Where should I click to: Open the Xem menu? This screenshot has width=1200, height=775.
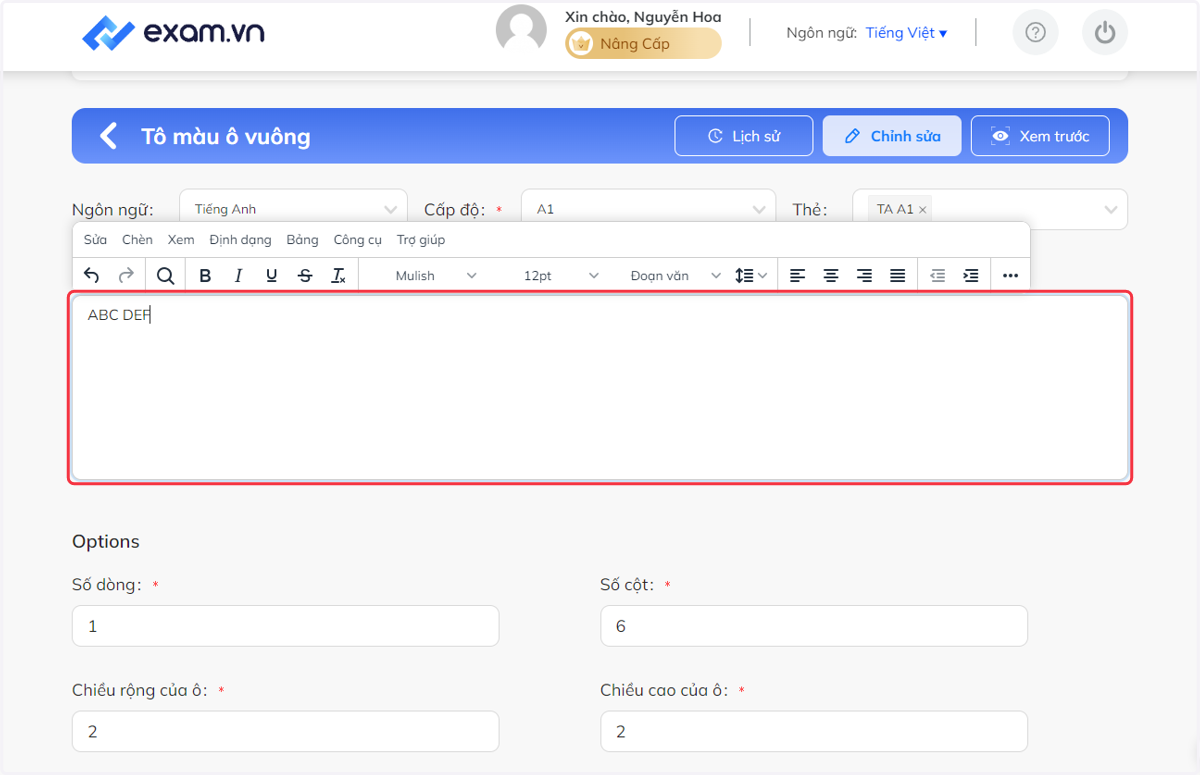click(x=181, y=240)
